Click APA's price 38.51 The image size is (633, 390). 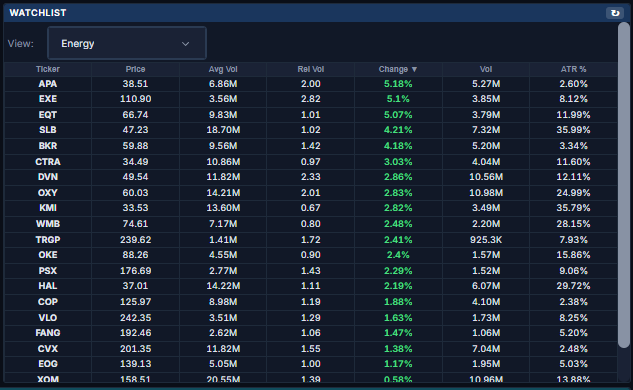135,84
